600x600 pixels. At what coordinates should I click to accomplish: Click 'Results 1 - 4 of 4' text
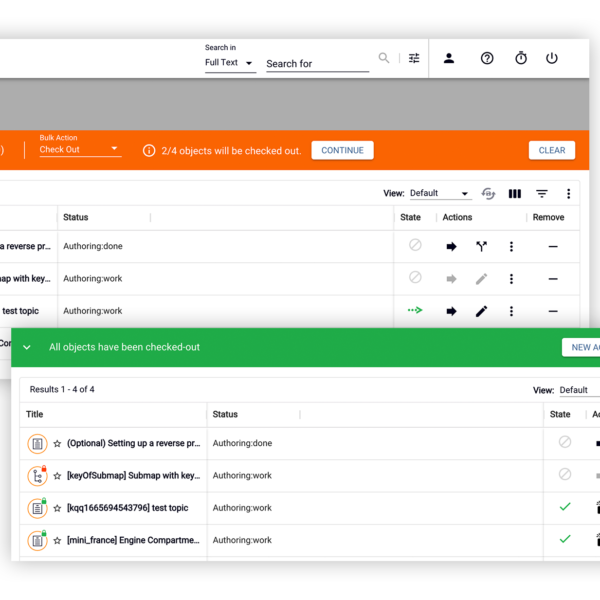pyautogui.click(x=62, y=390)
